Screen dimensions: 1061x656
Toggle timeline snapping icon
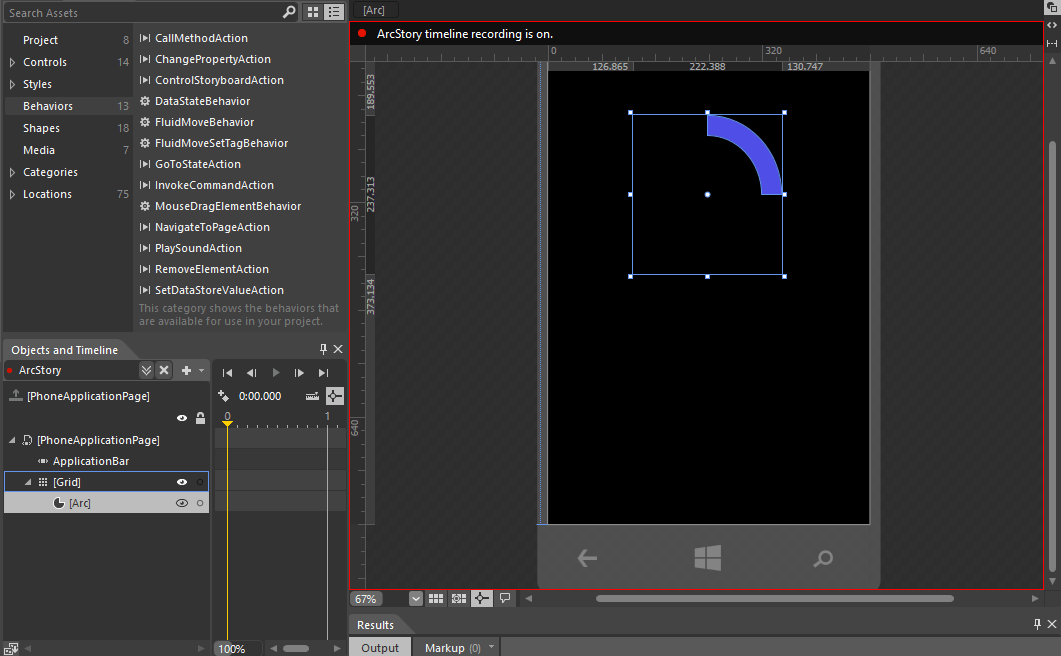tap(335, 396)
